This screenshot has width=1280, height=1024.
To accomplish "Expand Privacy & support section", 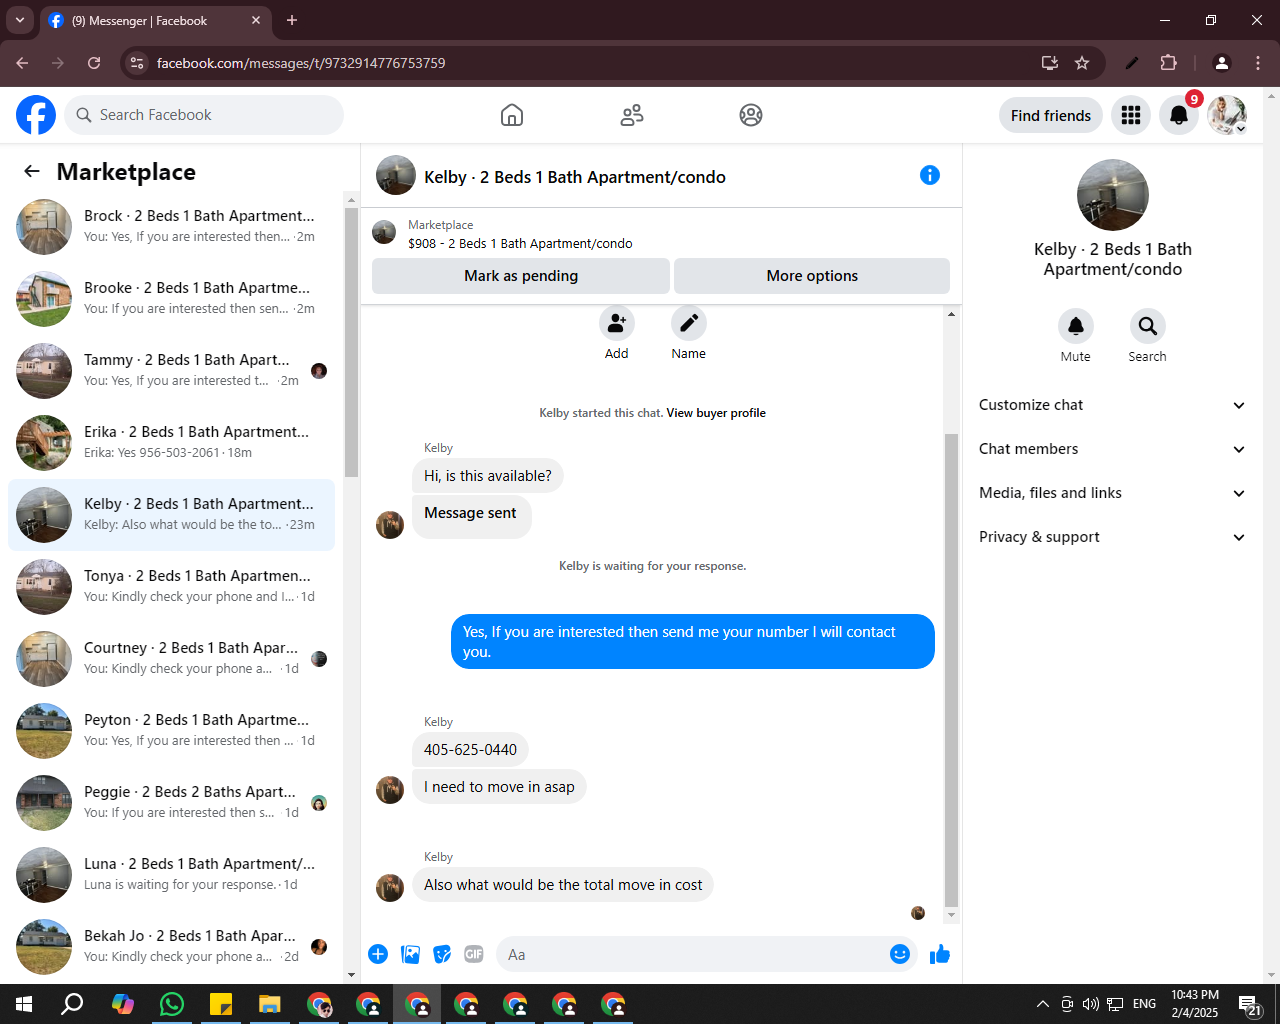I will click(x=1112, y=537).
